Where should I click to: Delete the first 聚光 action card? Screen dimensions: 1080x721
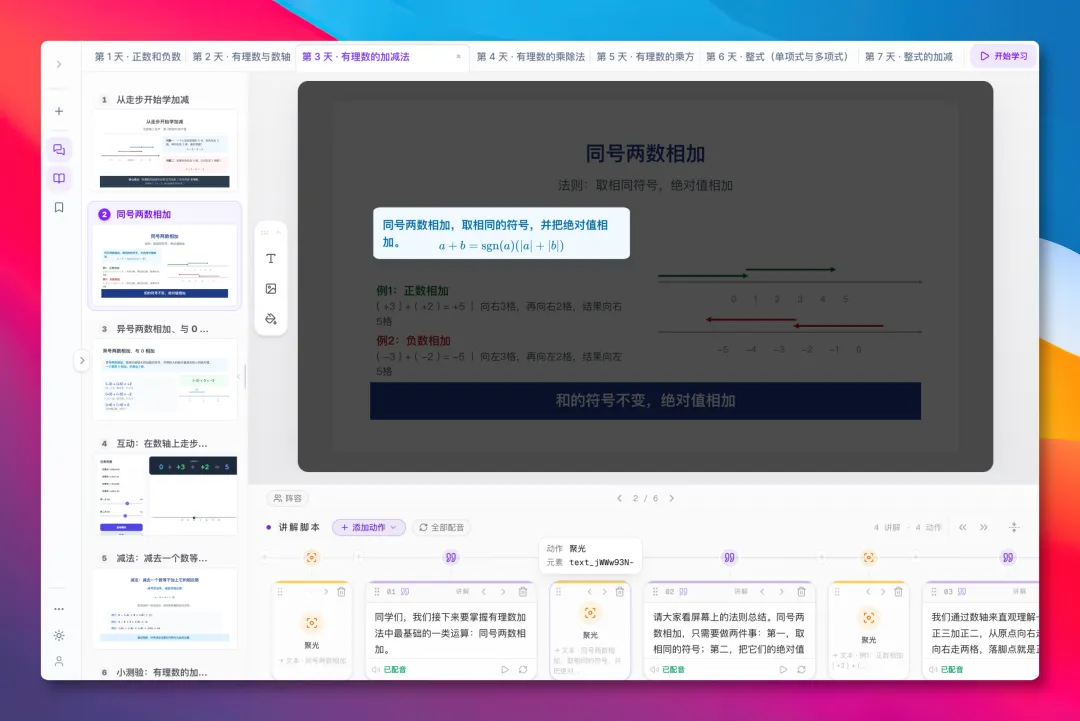pyautogui.click(x=342, y=592)
